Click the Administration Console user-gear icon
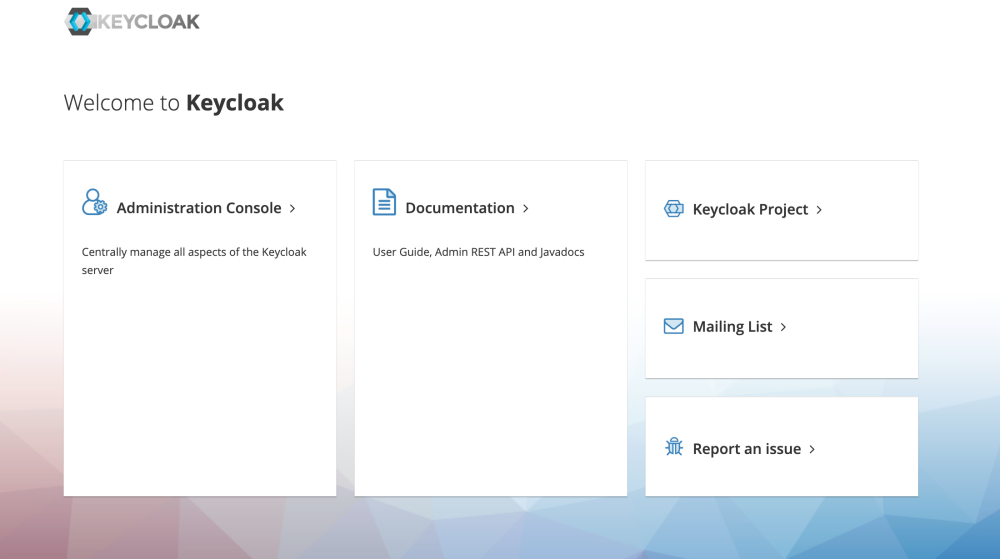The image size is (1000, 559). 94,202
